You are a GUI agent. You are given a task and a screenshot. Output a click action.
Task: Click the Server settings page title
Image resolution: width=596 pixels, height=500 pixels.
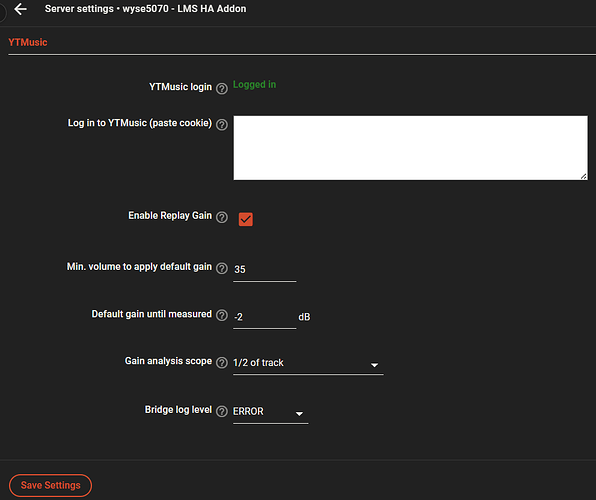pos(146,9)
